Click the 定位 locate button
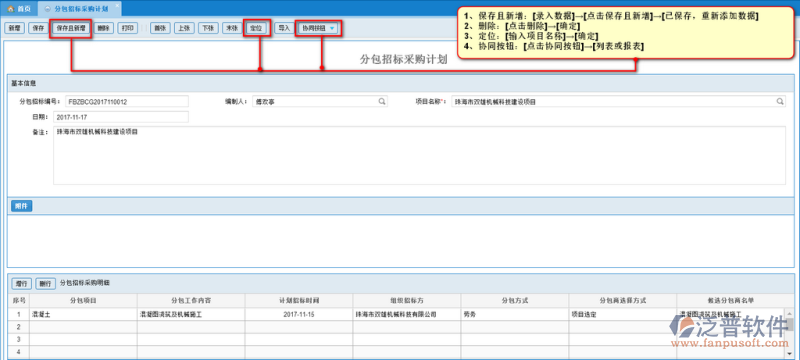The image size is (800, 360). click(256, 29)
